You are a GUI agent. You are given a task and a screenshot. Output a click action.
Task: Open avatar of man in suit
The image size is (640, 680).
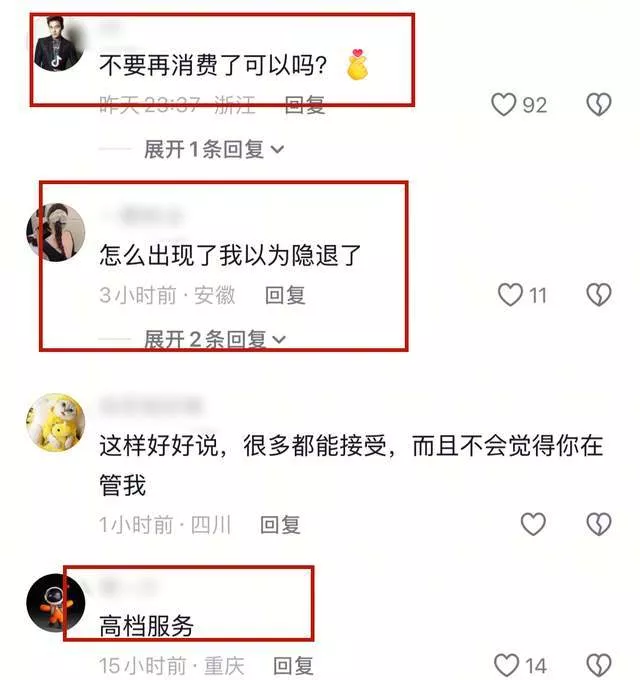tap(59, 43)
